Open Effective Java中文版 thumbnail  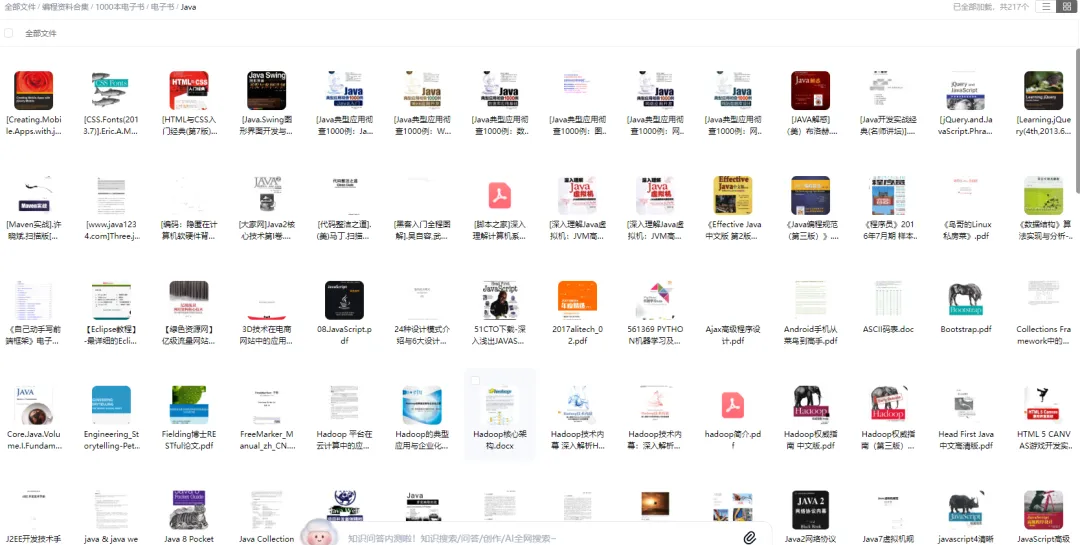click(733, 195)
